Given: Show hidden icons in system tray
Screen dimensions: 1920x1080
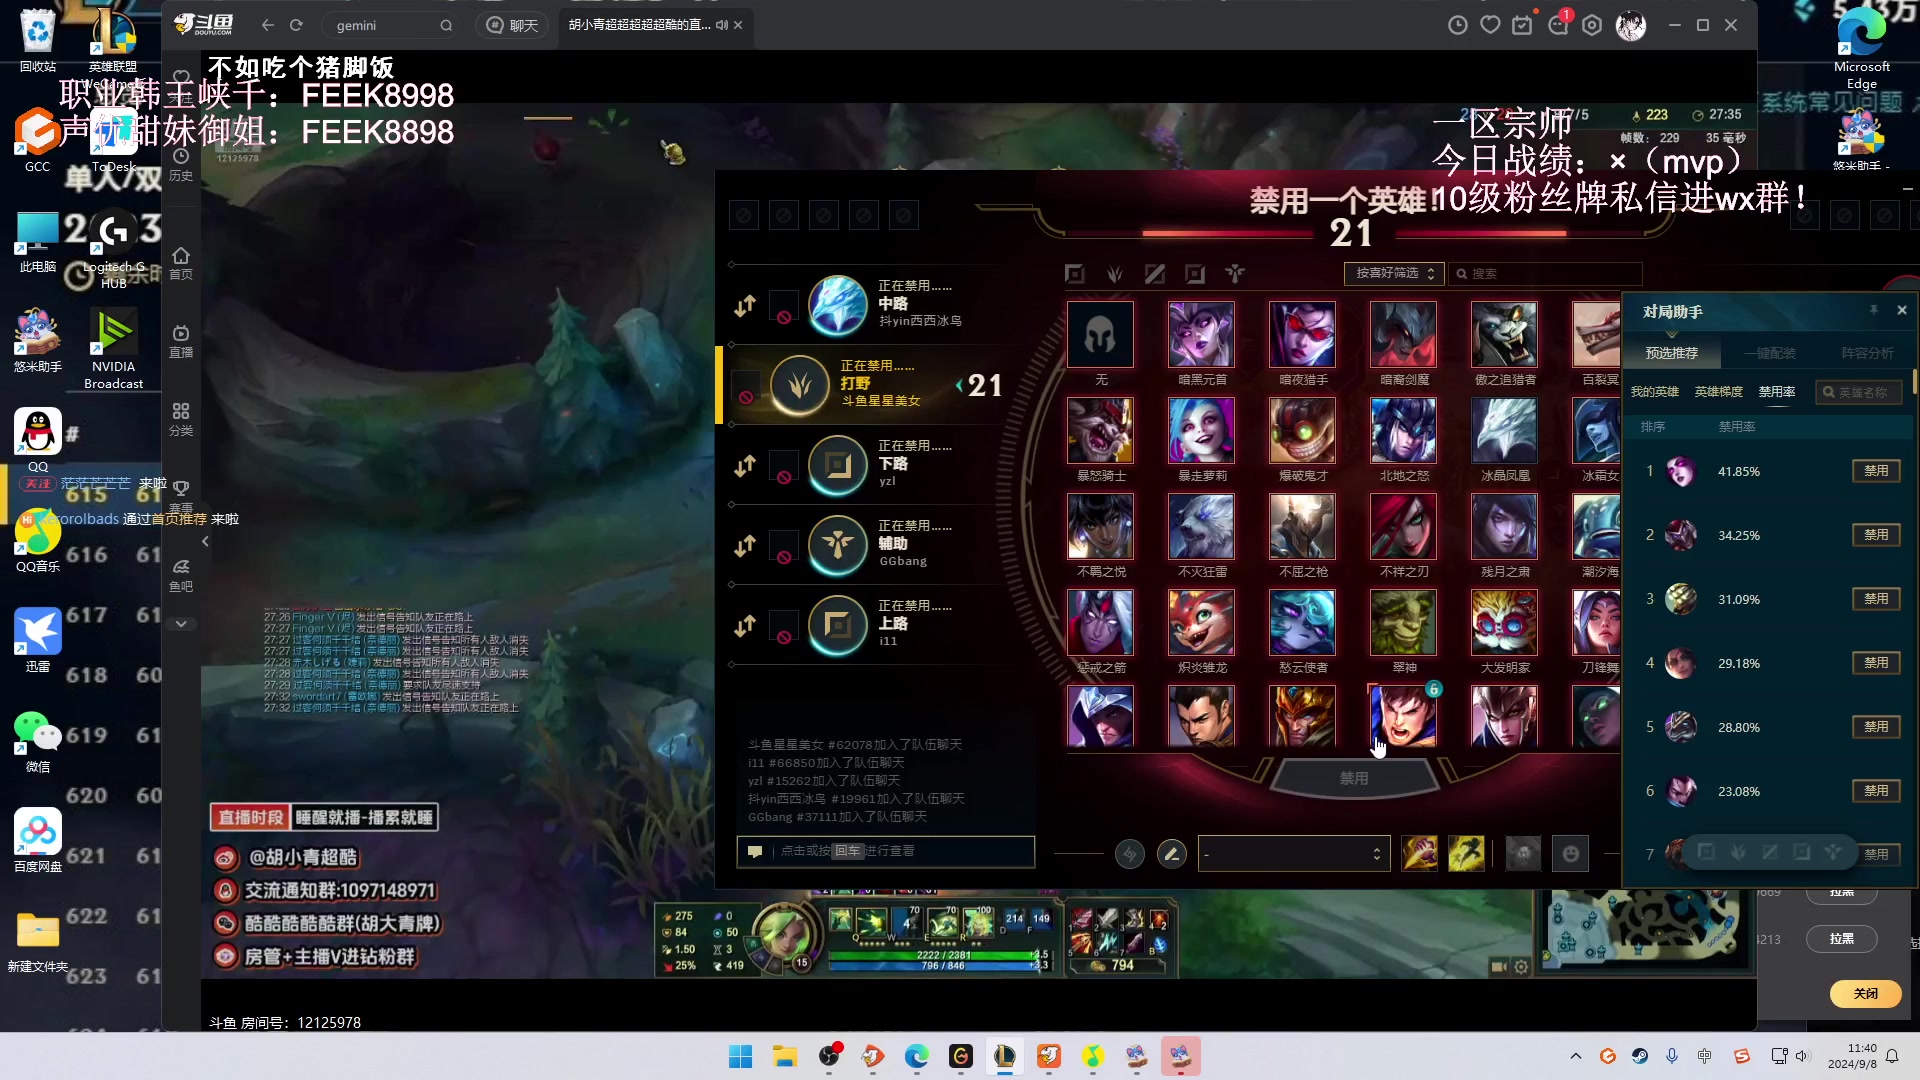Looking at the screenshot, I should pos(1576,1056).
